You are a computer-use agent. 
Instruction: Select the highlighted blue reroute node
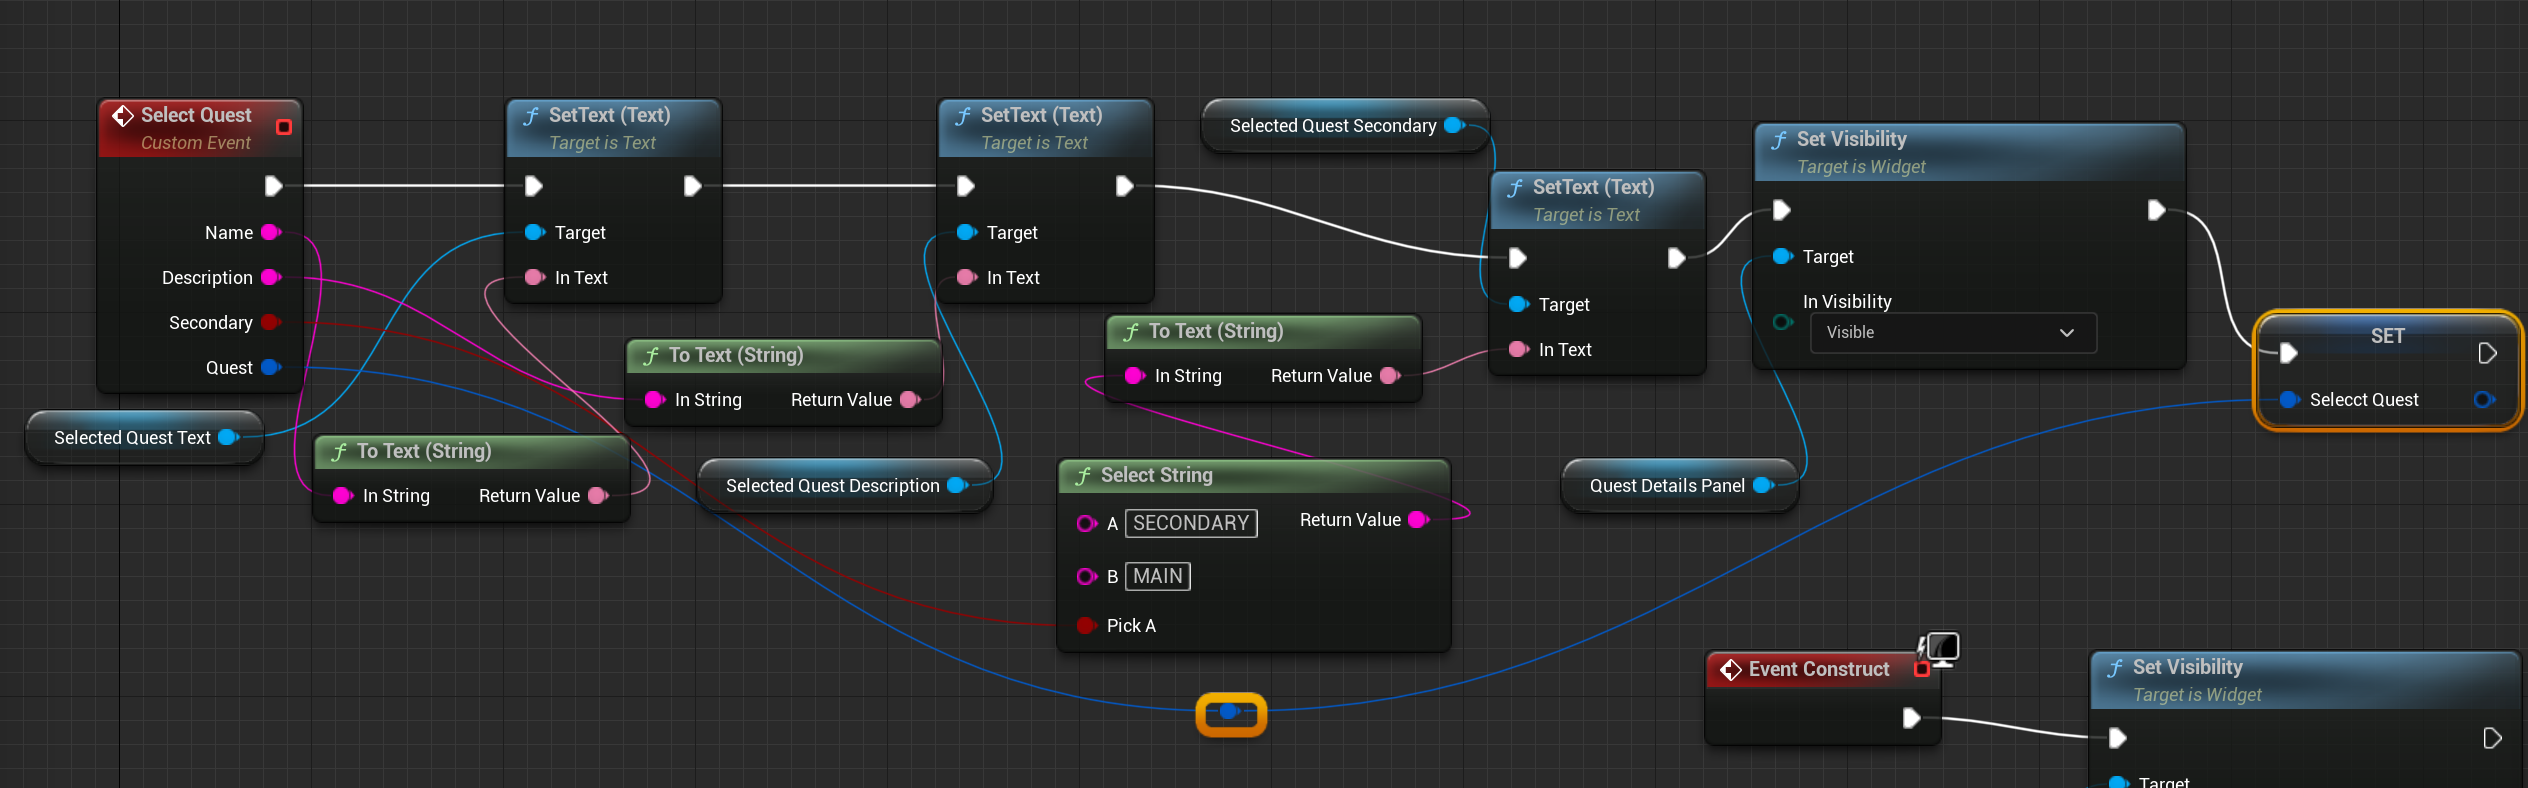pos(1230,713)
